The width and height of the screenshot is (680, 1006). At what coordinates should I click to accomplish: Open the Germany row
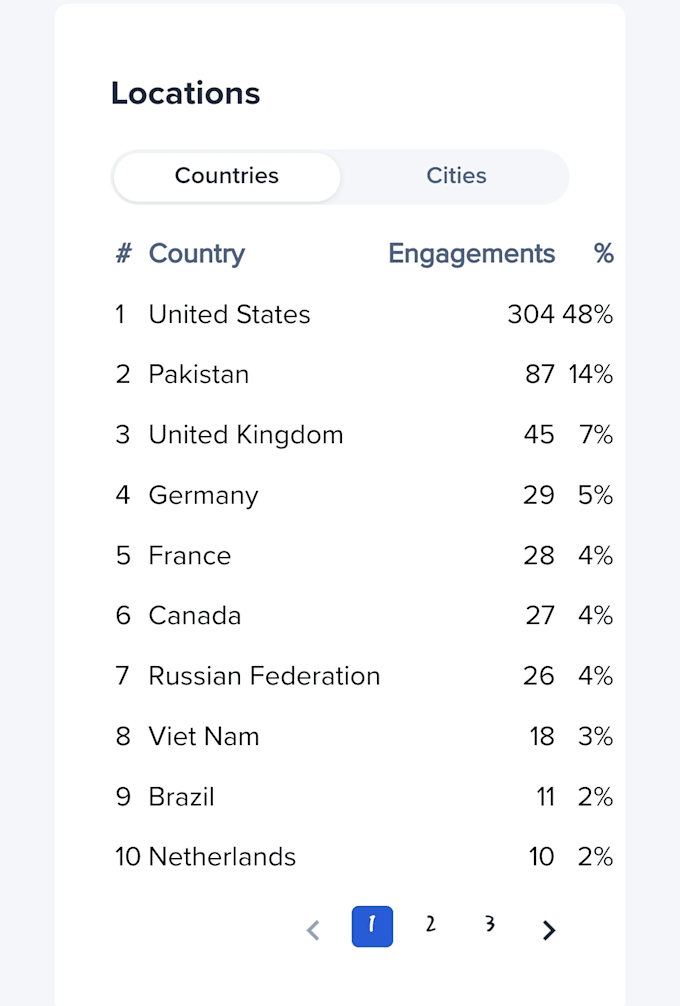pos(364,495)
